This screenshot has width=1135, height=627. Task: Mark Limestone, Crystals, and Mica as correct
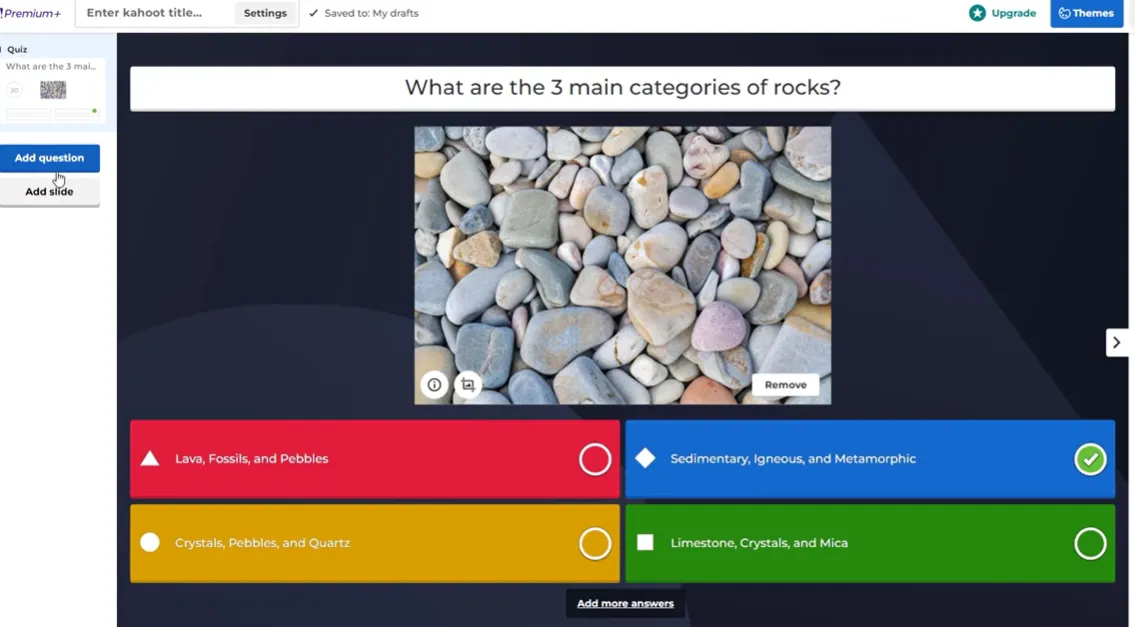1090,543
